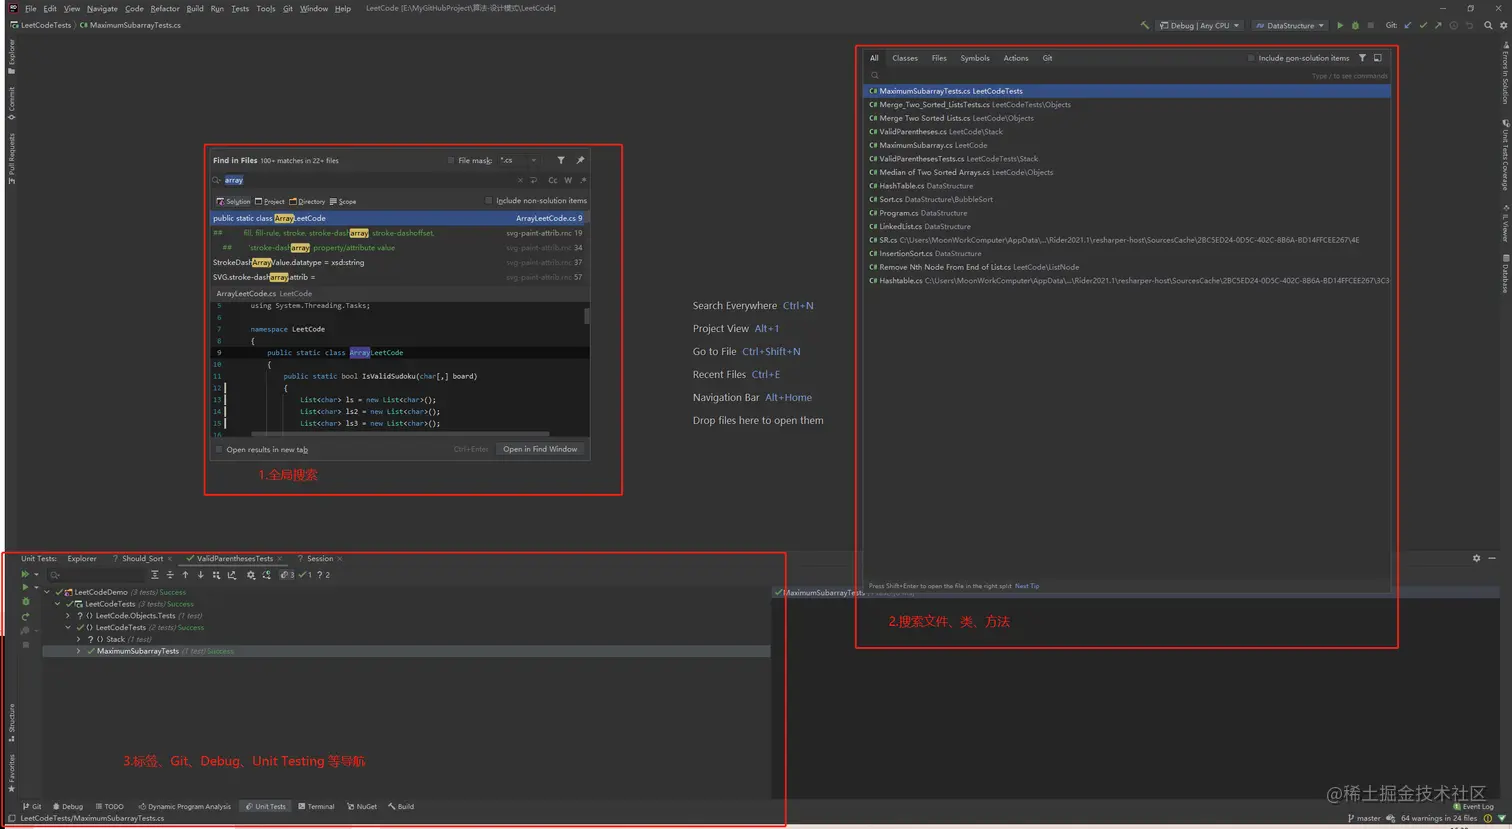Toggle the passed tests filter showing 1

305,575
